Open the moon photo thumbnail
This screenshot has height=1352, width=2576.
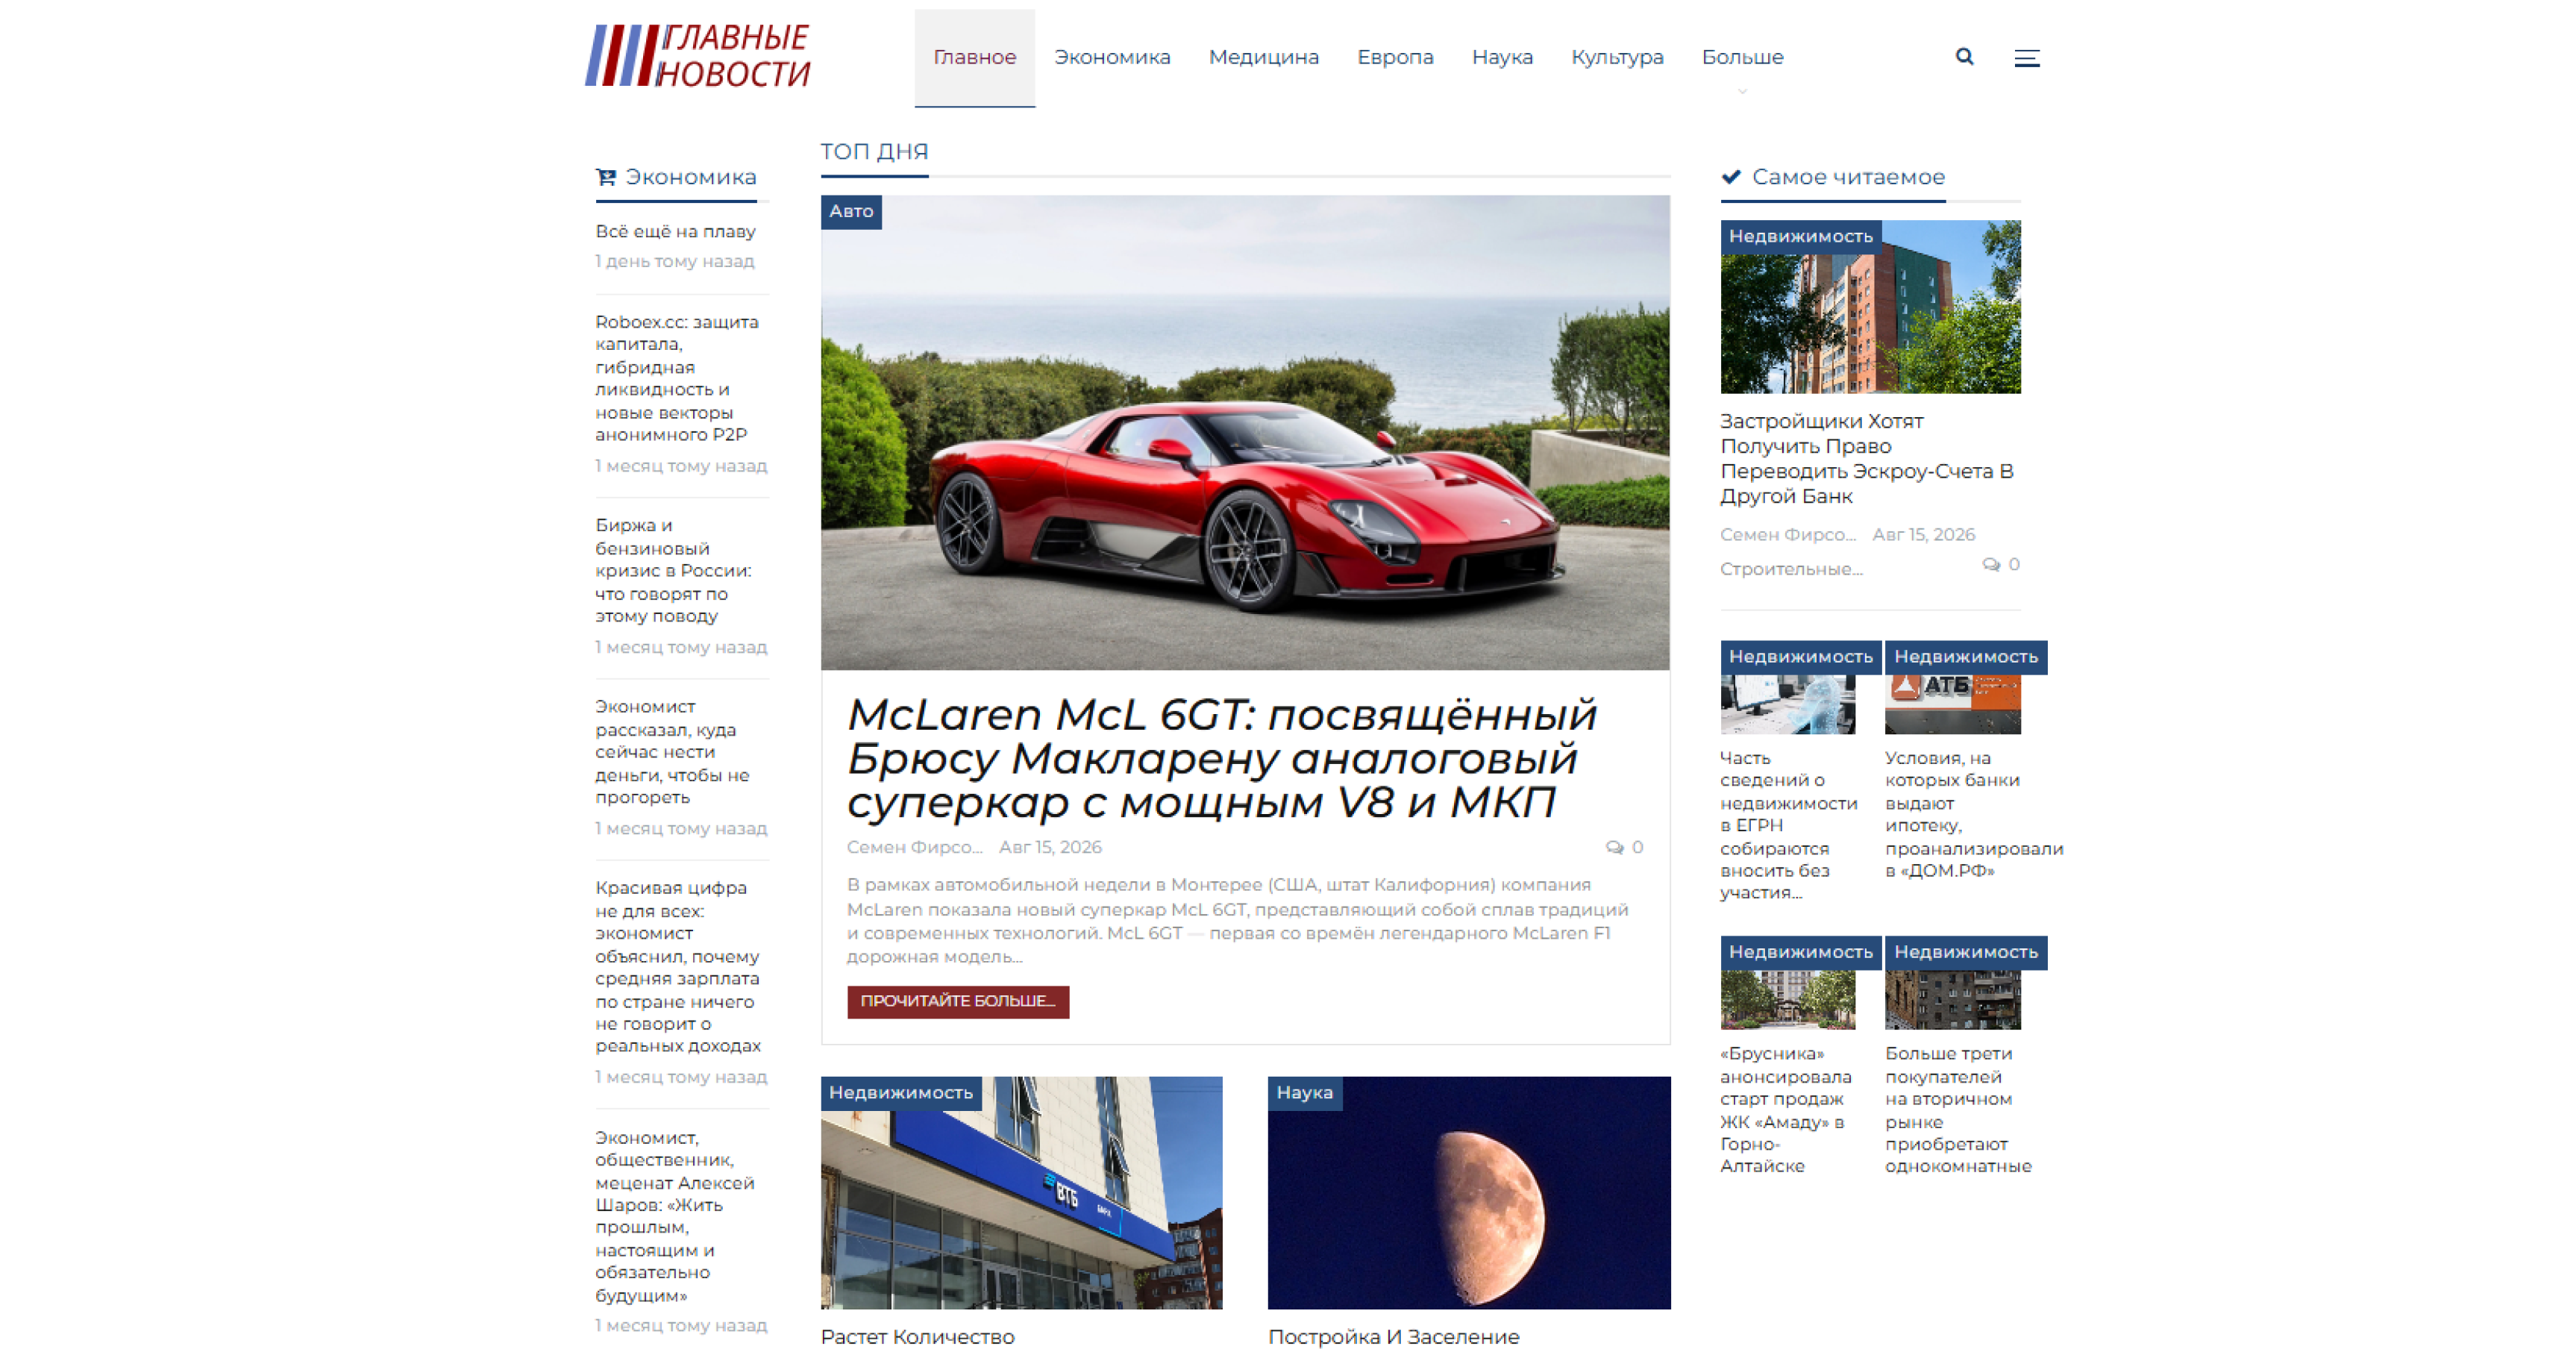click(x=1469, y=1192)
